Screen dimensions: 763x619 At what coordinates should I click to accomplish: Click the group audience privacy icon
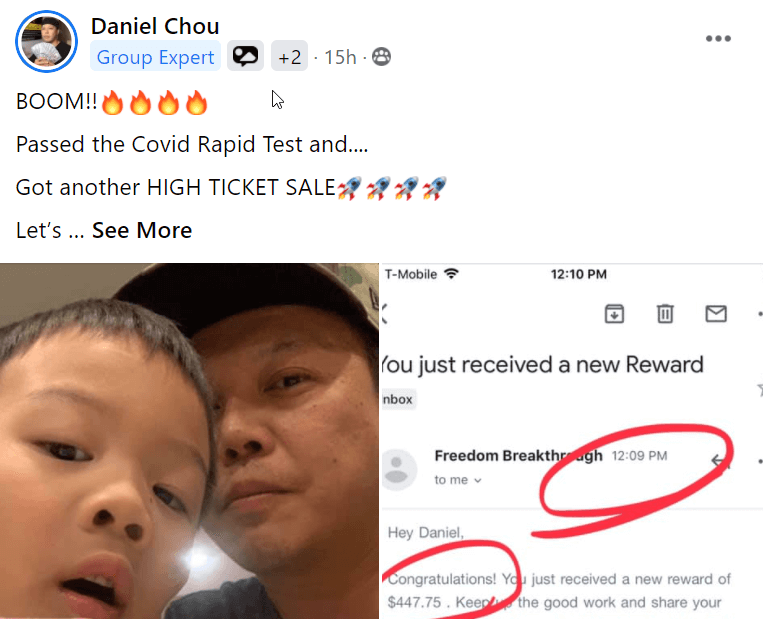click(x=382, y=56)
